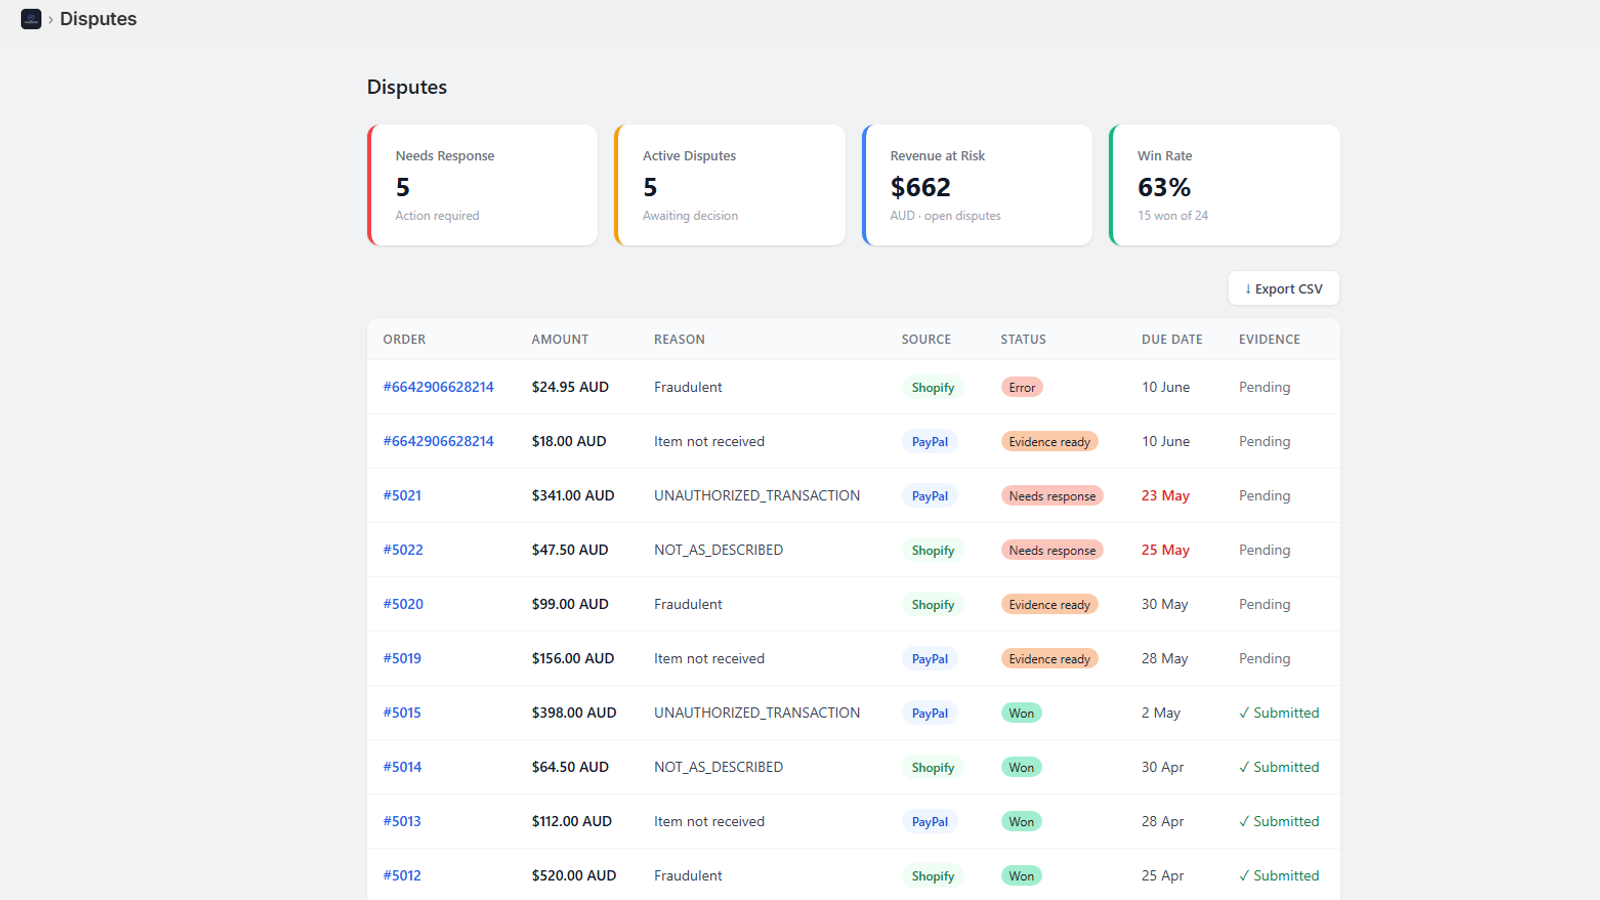Click the app logo icon in breadcrumb
This screenshot has width=1600, height=900.
31,19
